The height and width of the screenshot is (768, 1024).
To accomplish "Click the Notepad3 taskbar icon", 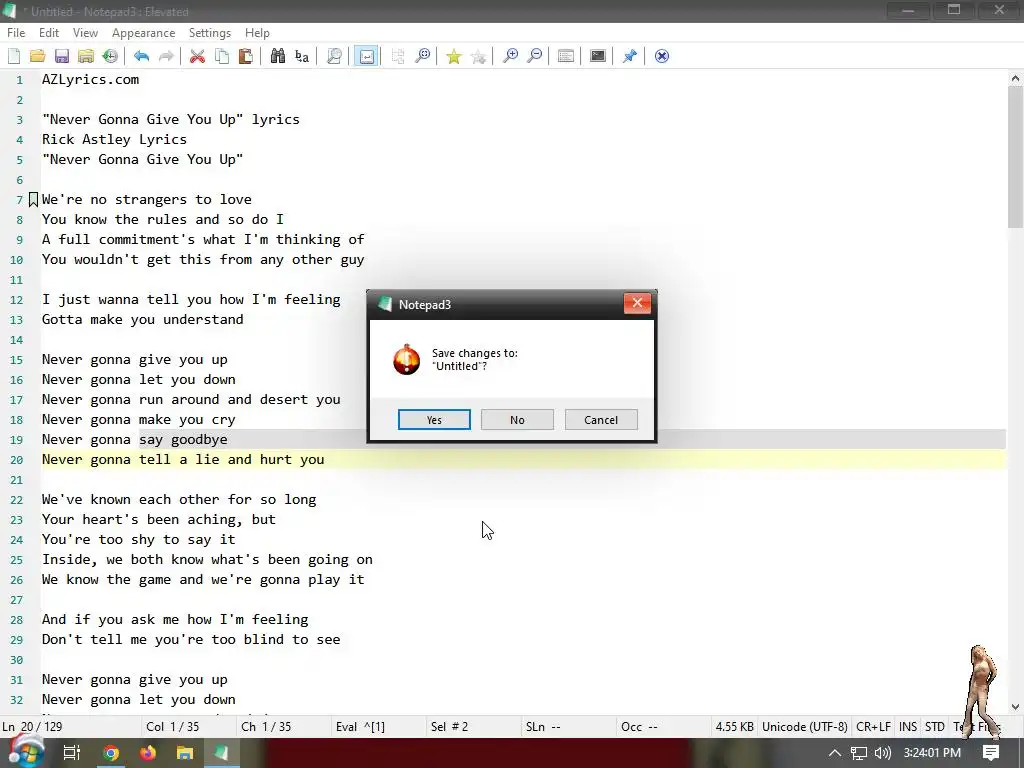I will (221, 753).
